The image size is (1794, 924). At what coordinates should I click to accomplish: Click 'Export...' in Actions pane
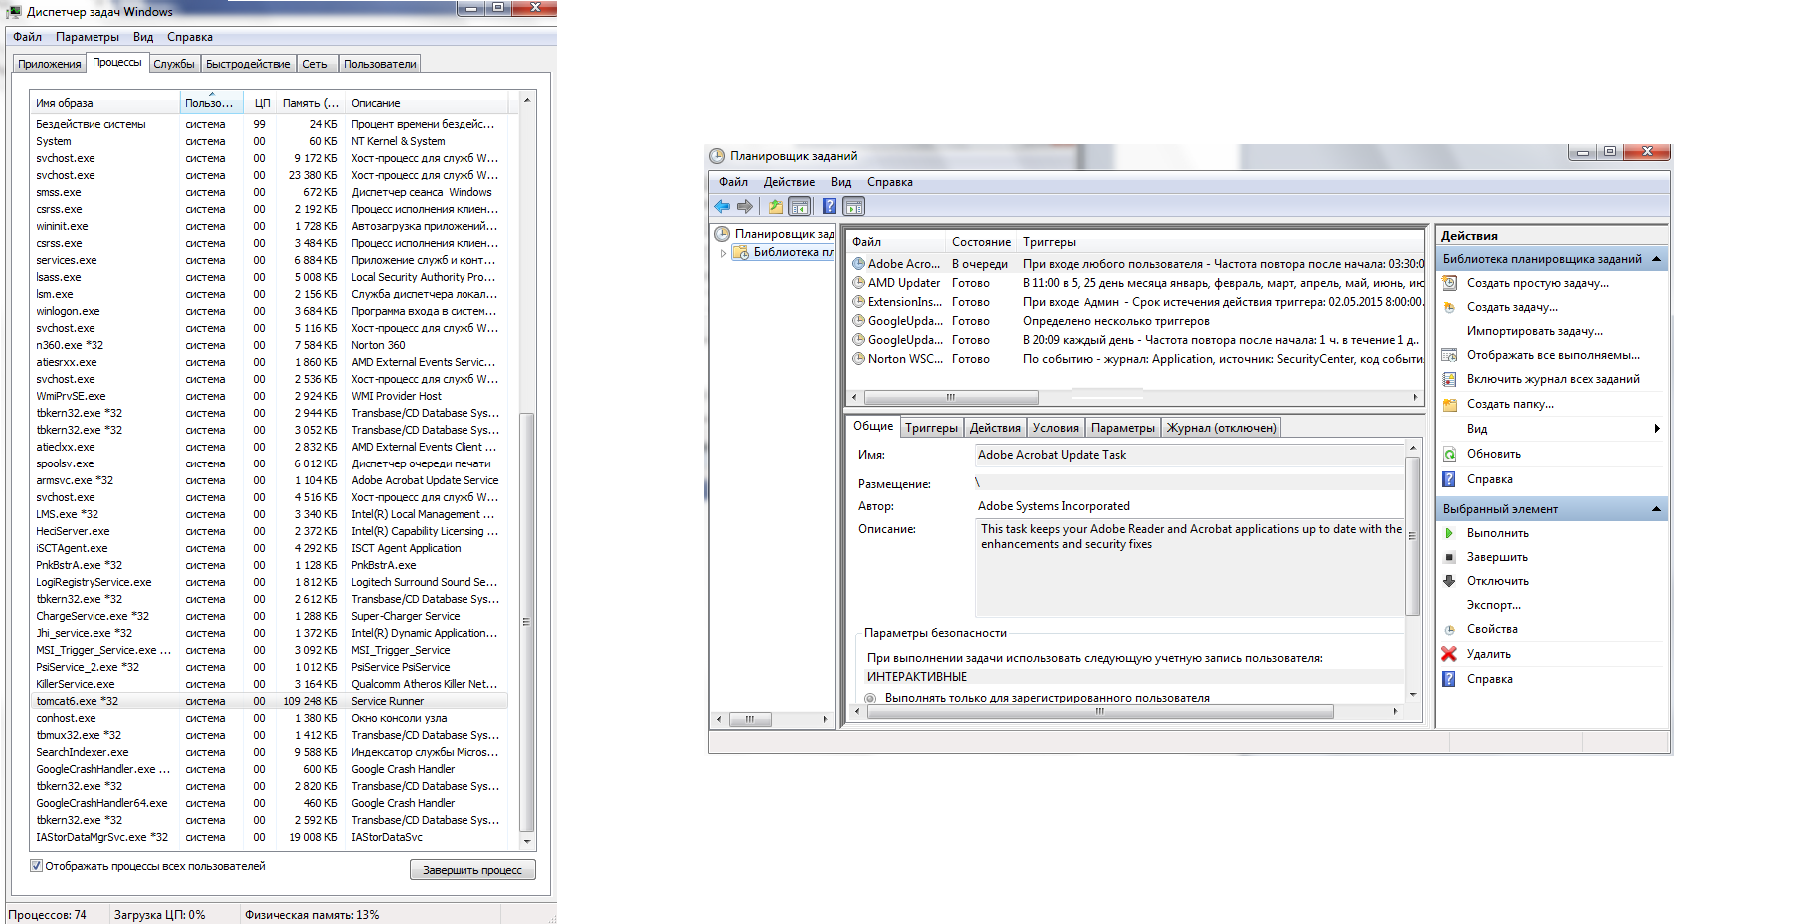pos(1493,605)
